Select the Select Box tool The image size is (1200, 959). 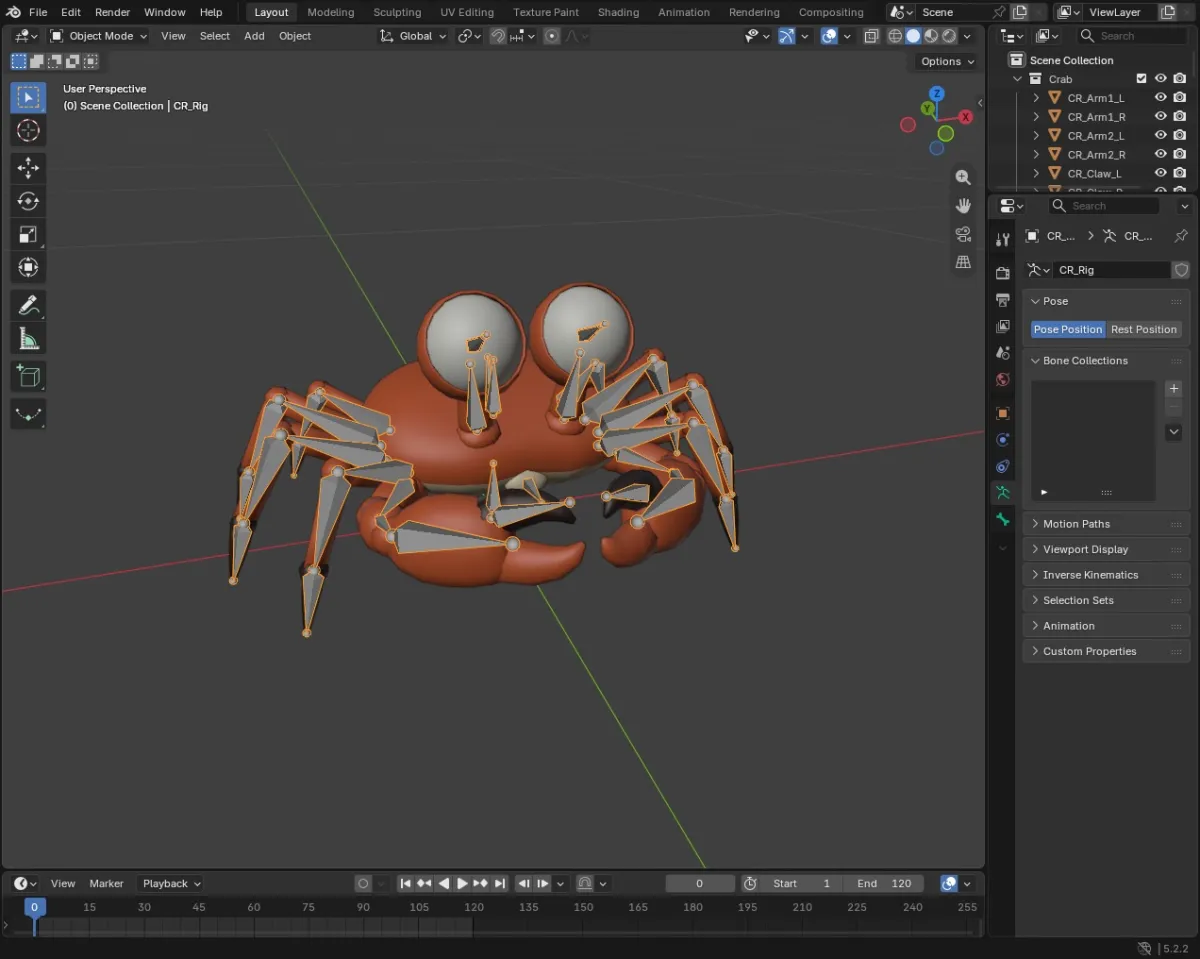(28, 98)
